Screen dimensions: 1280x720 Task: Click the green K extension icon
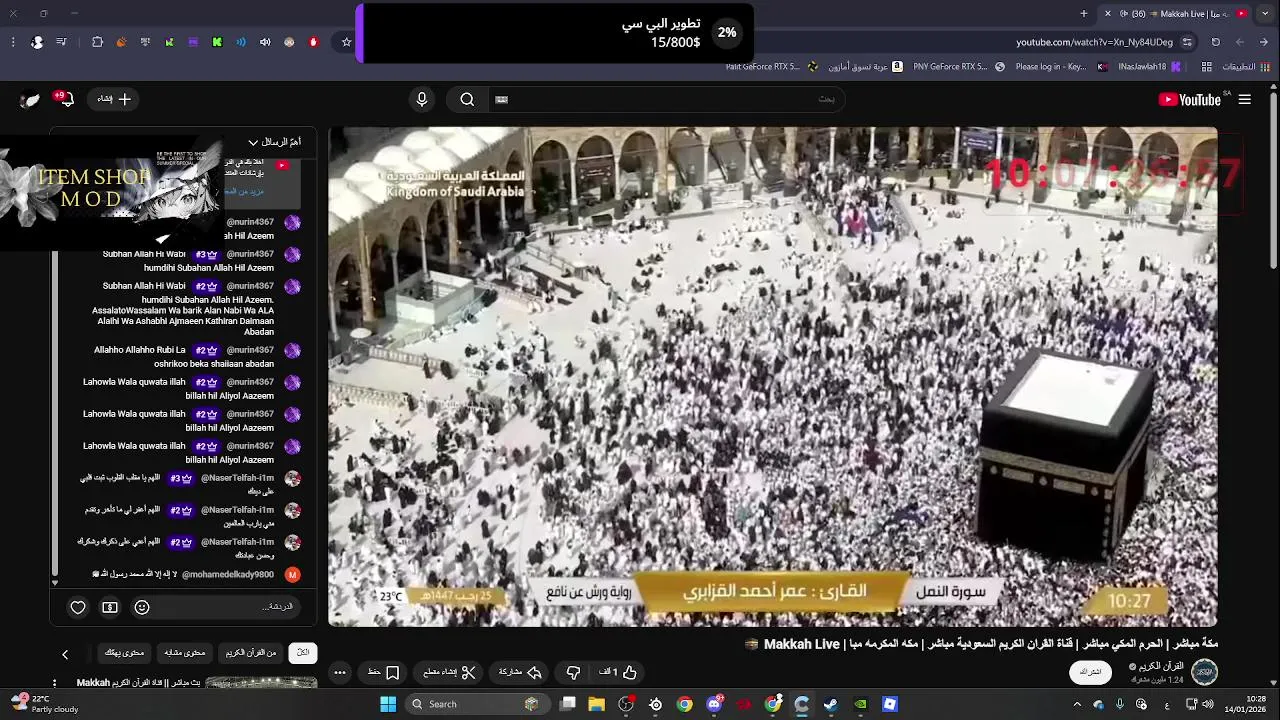pyautogui.click(x=217, y=42)
